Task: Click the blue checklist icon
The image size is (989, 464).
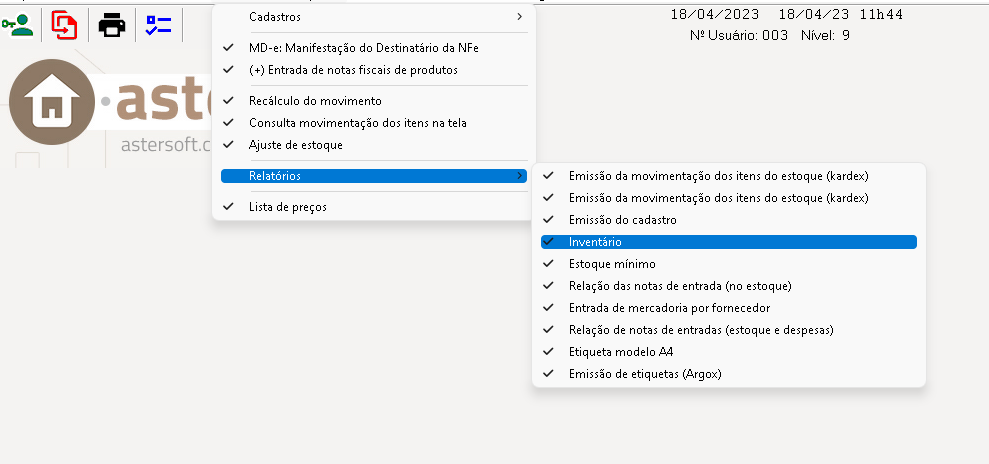Action: pos(159,25)
